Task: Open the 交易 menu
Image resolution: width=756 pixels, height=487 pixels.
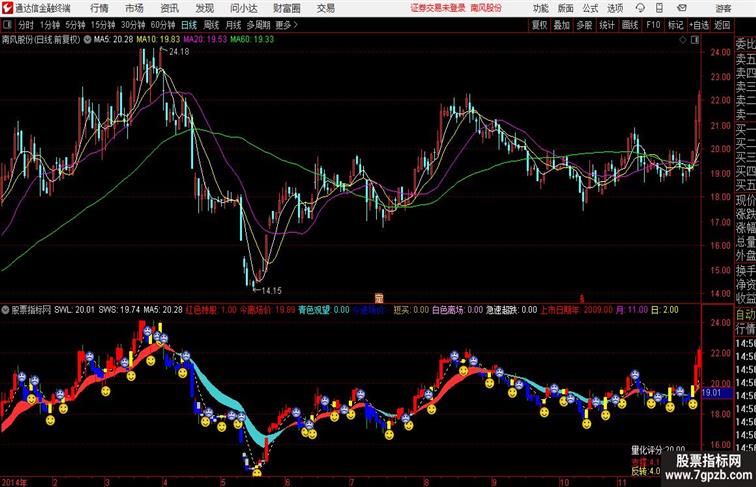Action: point(325,8)
